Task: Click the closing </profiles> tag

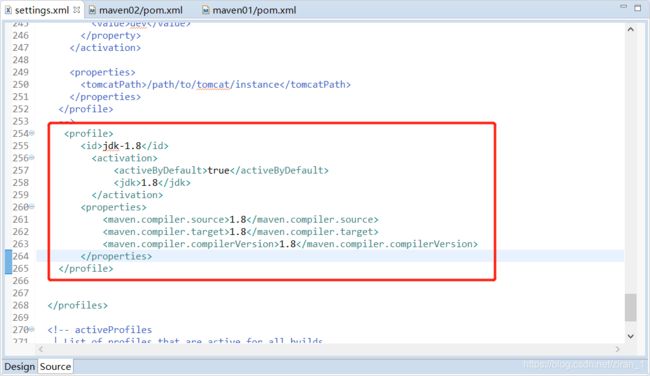Action: point(78,306)
